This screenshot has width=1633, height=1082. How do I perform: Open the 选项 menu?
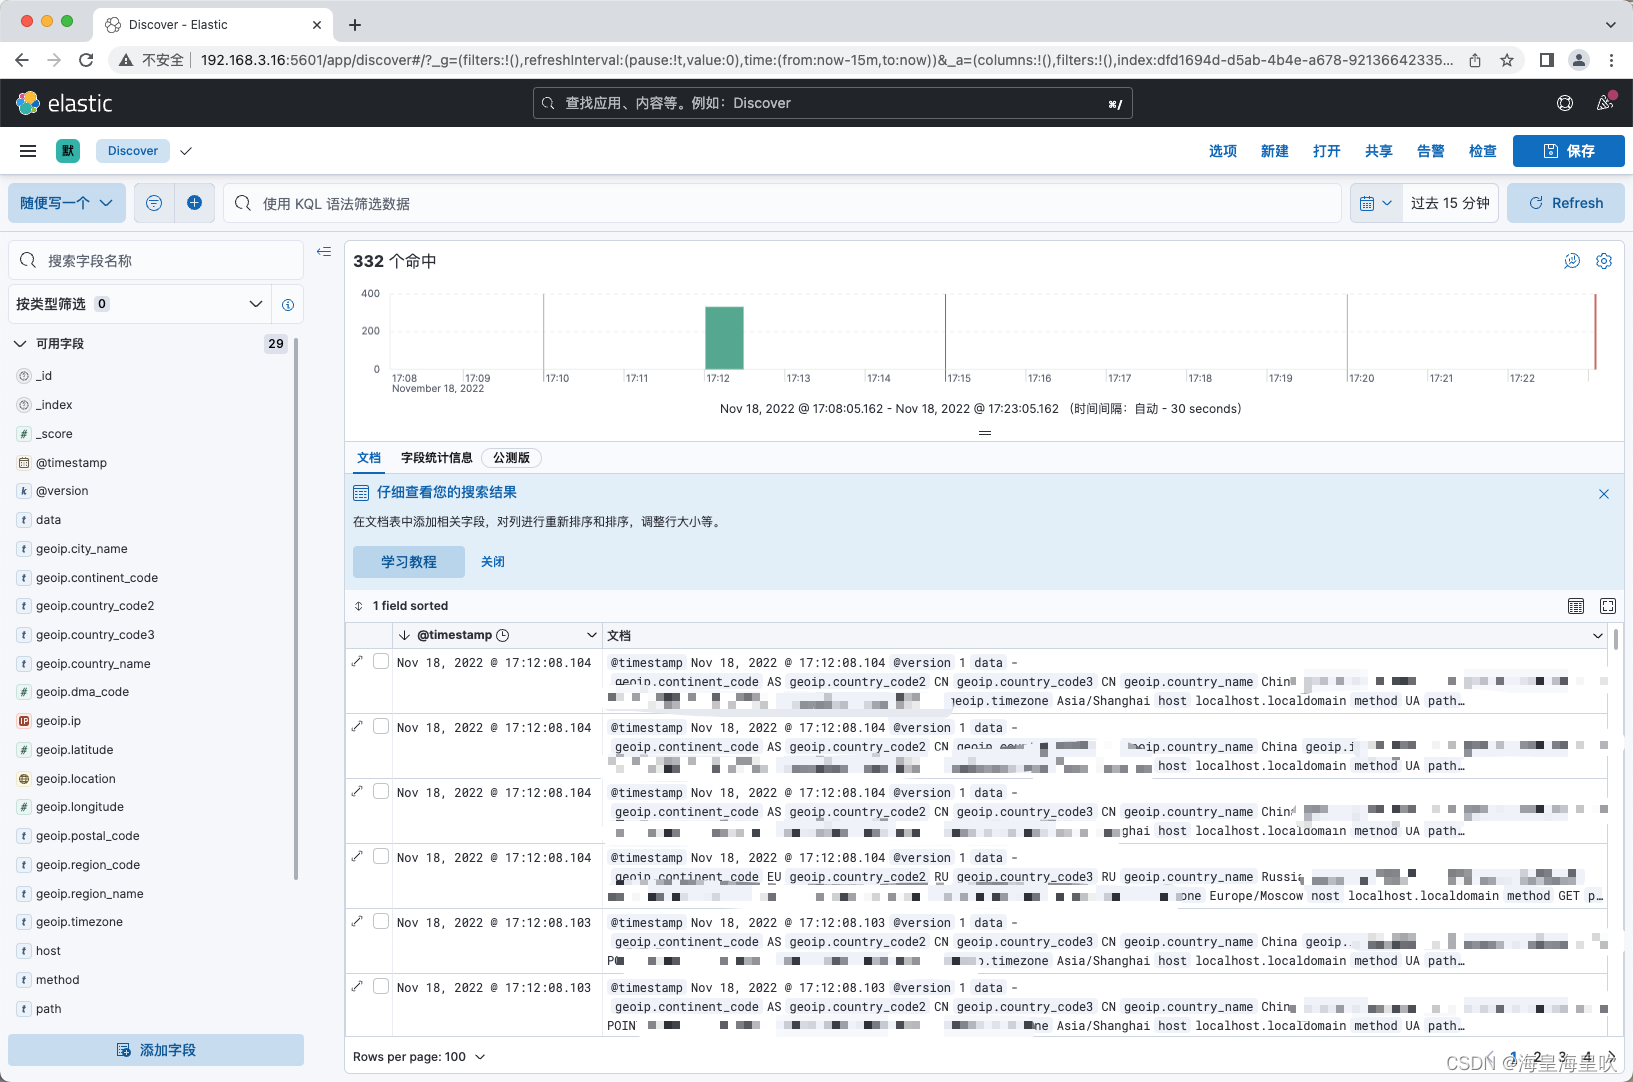tap(1223, 151)
